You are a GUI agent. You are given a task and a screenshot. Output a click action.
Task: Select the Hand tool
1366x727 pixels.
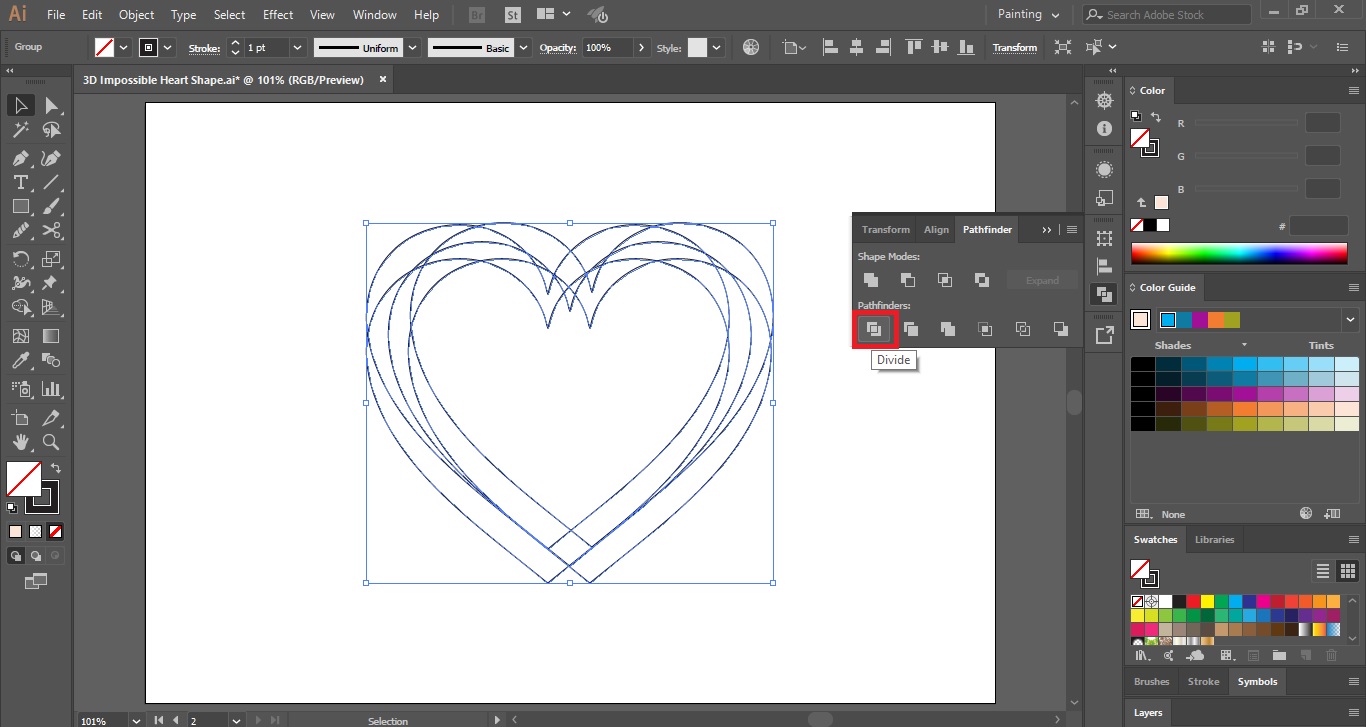coord(20,441)
